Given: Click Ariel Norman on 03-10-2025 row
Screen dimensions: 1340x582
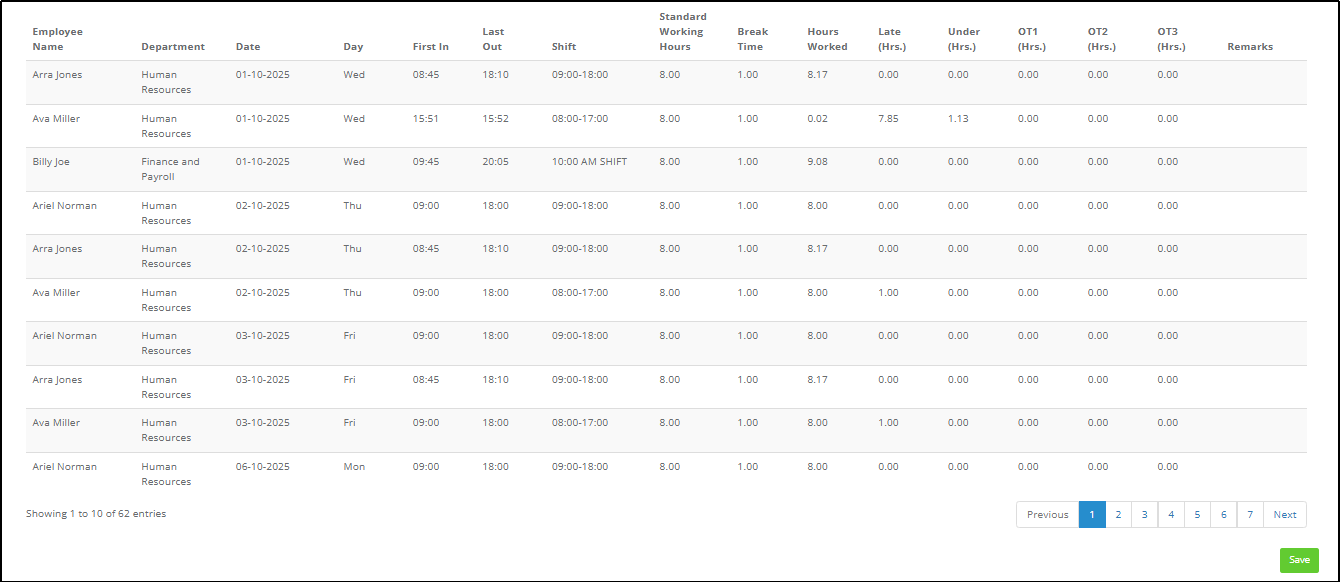Looking at the screenshot, I should pos(65,336).
